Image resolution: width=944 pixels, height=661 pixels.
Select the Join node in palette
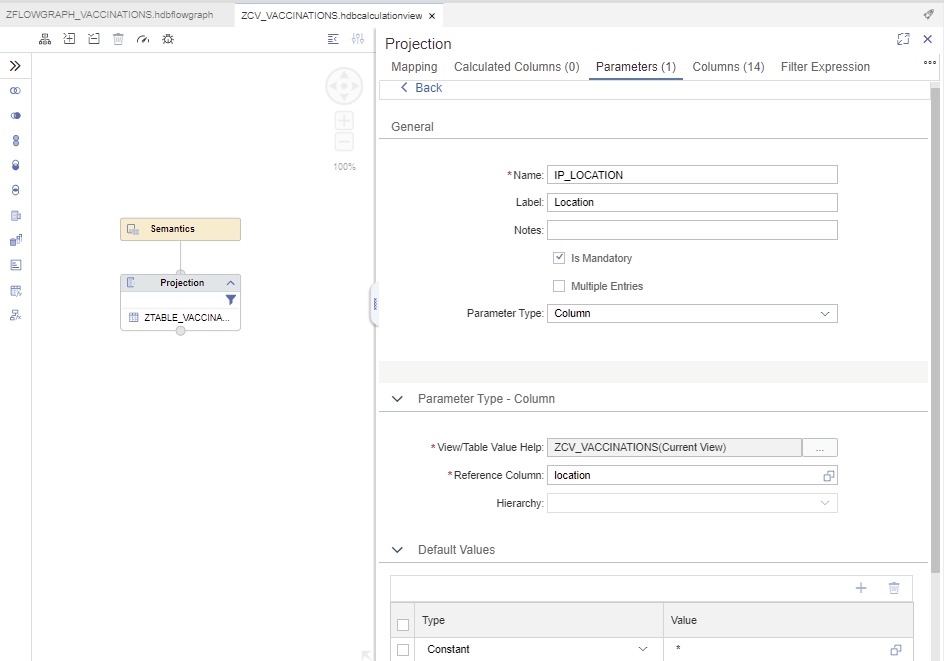click(16, 91)
